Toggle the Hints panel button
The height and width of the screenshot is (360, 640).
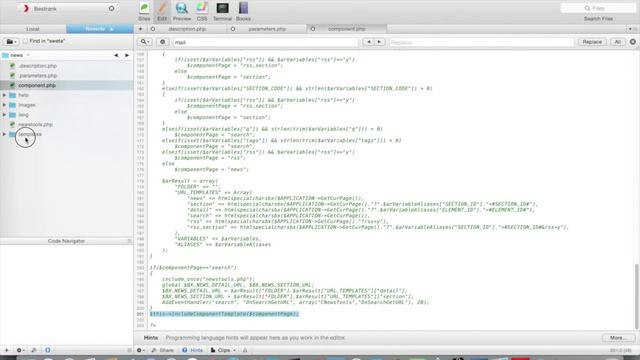[x=192, y=350]
